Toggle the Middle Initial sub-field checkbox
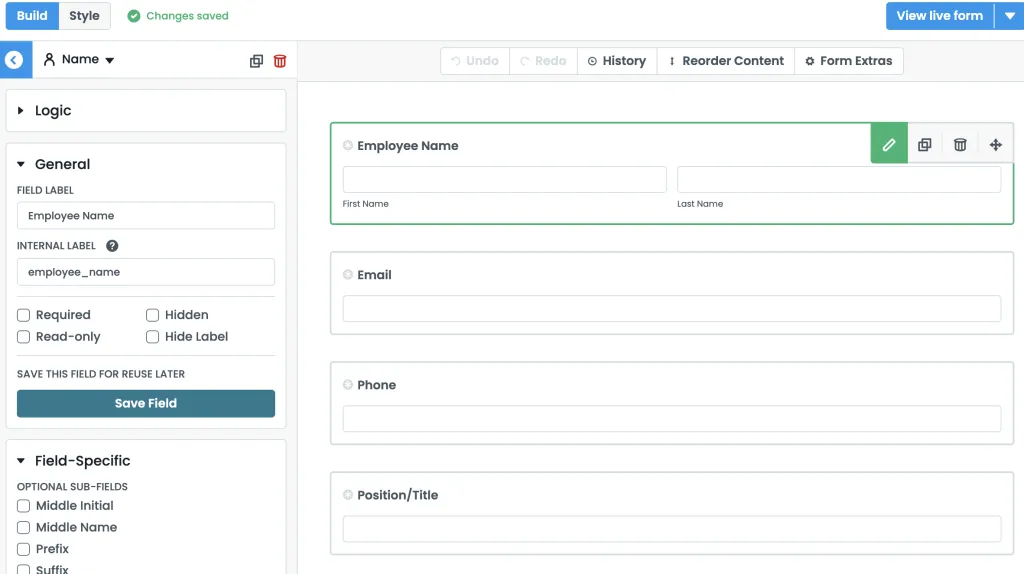Viewport: 1024px width, 574px height. tap(24, 506)
